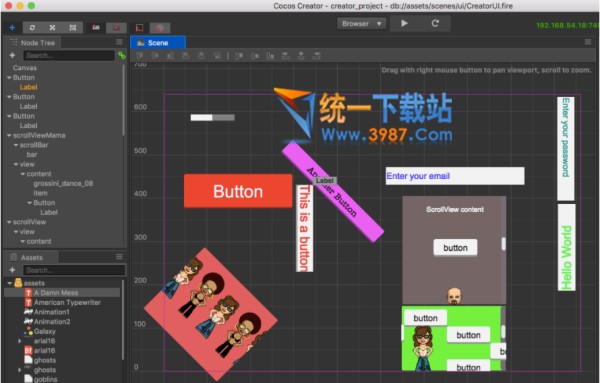600x383 pixels.
Task: Switch to the Scene tab
Action: pyautogui.click(x=158, y=42)
